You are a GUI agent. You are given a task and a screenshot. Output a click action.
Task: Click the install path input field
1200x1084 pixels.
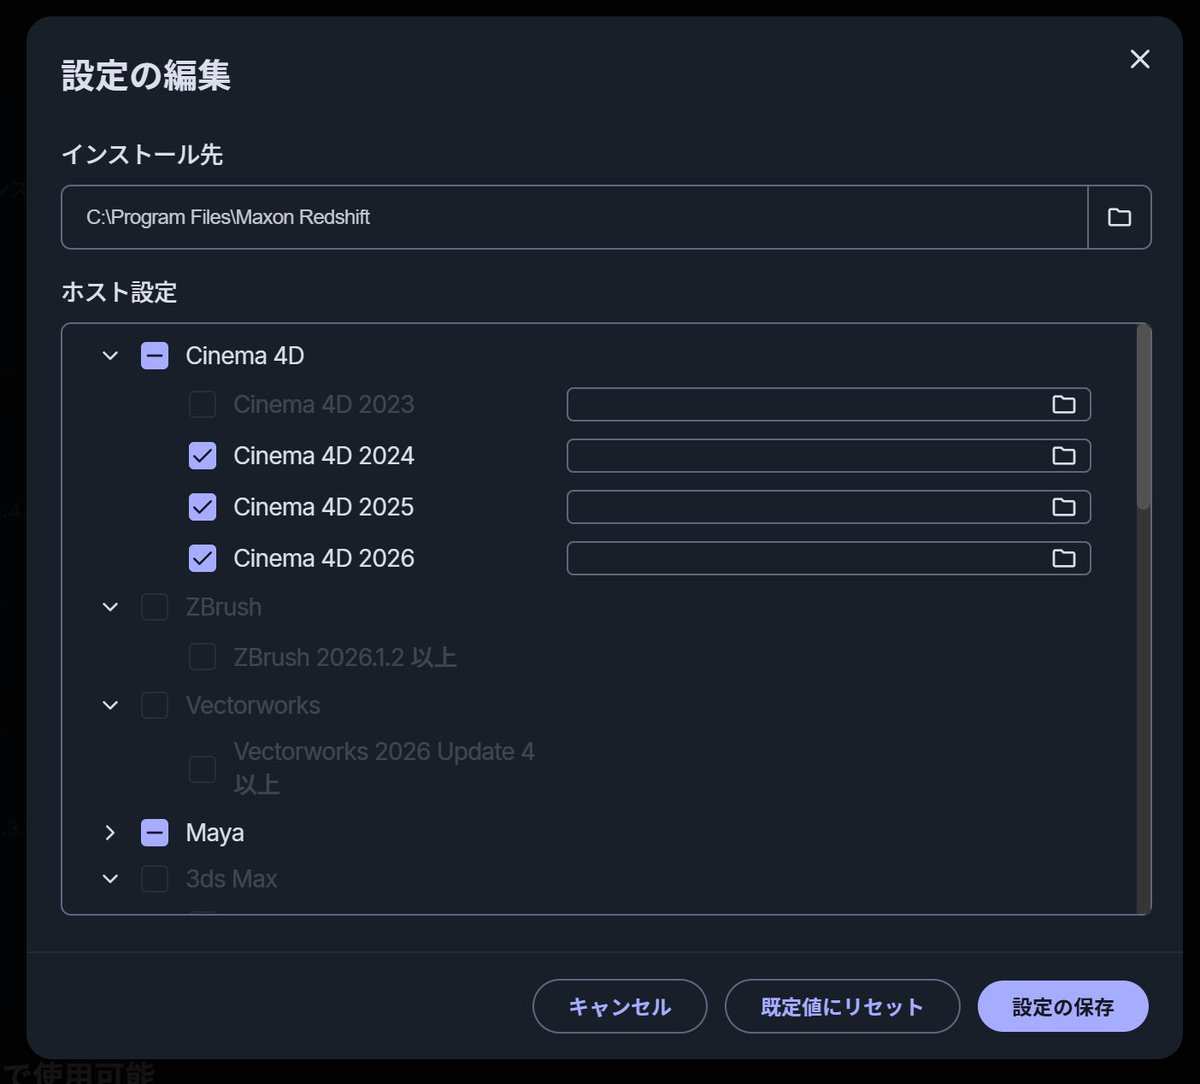tap(574, 217)
